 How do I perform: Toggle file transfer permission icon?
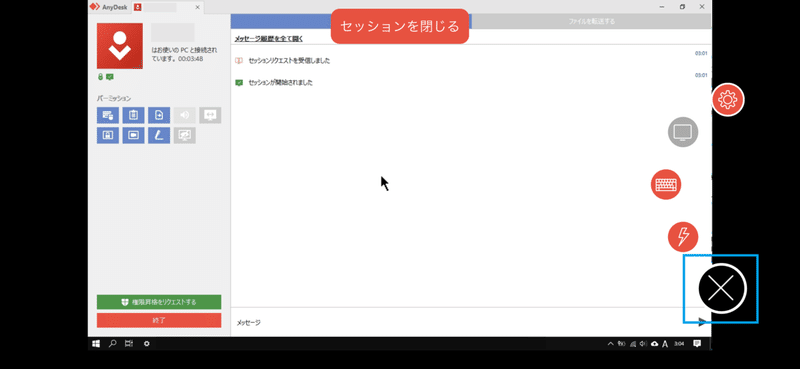click(159, 115)
